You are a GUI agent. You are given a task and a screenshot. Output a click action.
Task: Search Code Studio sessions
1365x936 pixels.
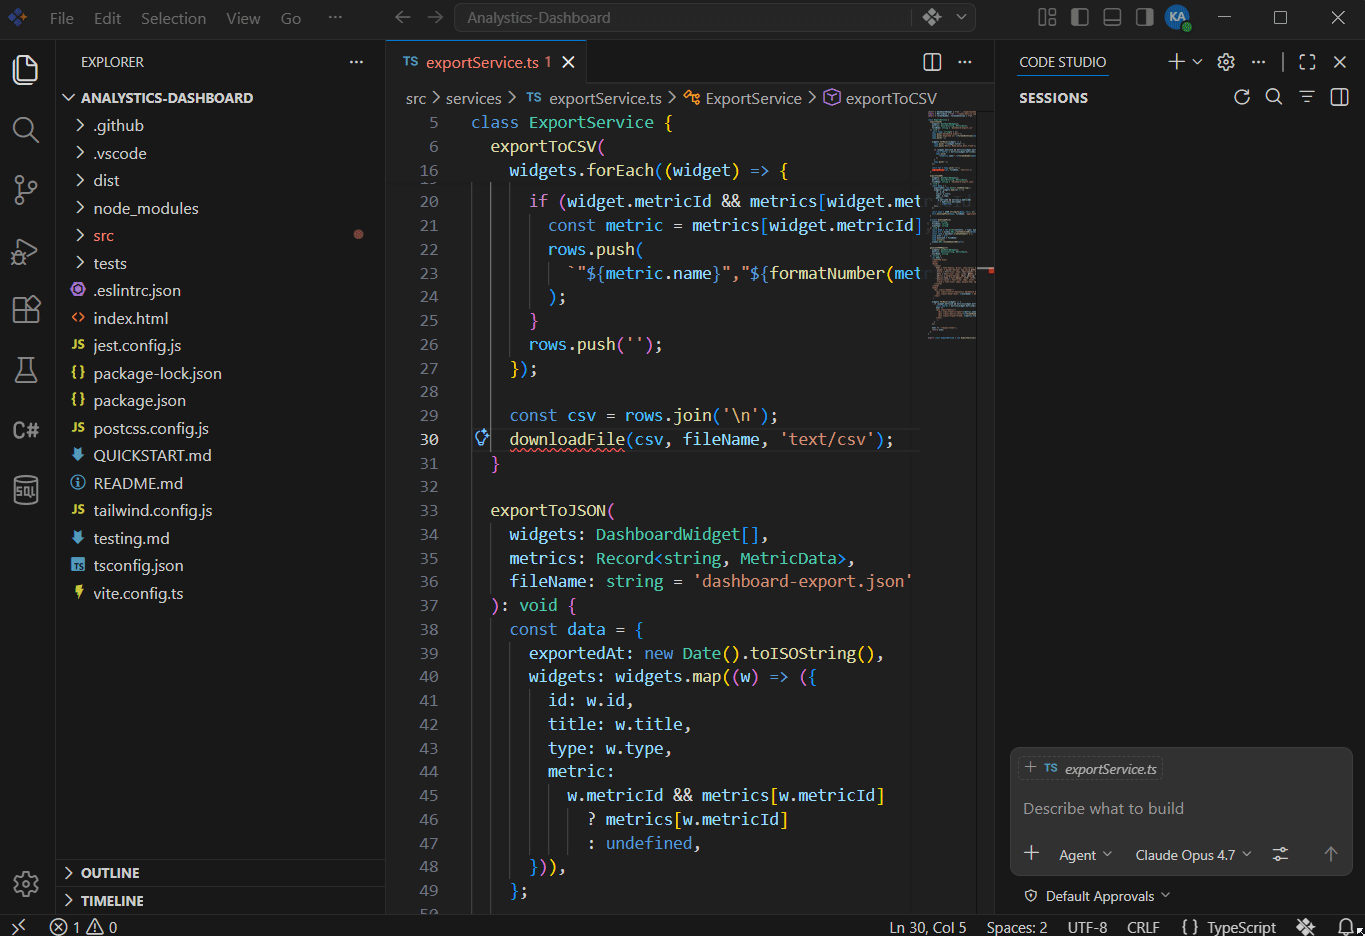point(1274,97)
